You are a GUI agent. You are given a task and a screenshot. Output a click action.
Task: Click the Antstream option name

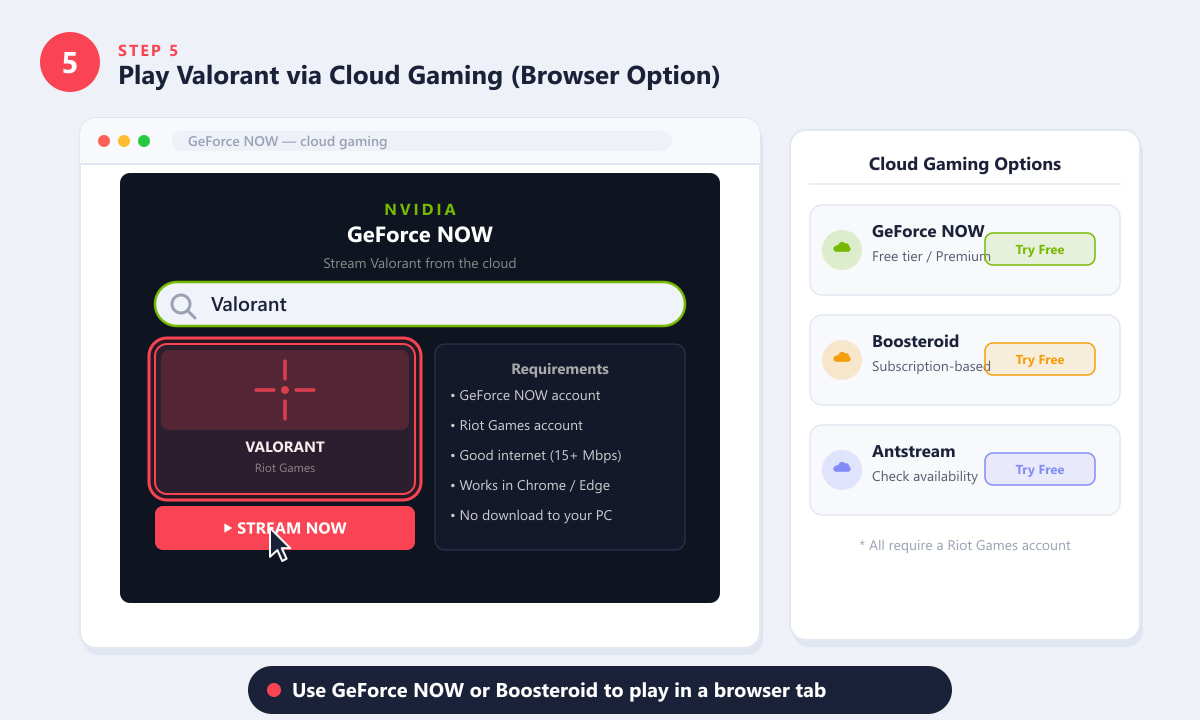pyautogui.click(x=913, y=451)
